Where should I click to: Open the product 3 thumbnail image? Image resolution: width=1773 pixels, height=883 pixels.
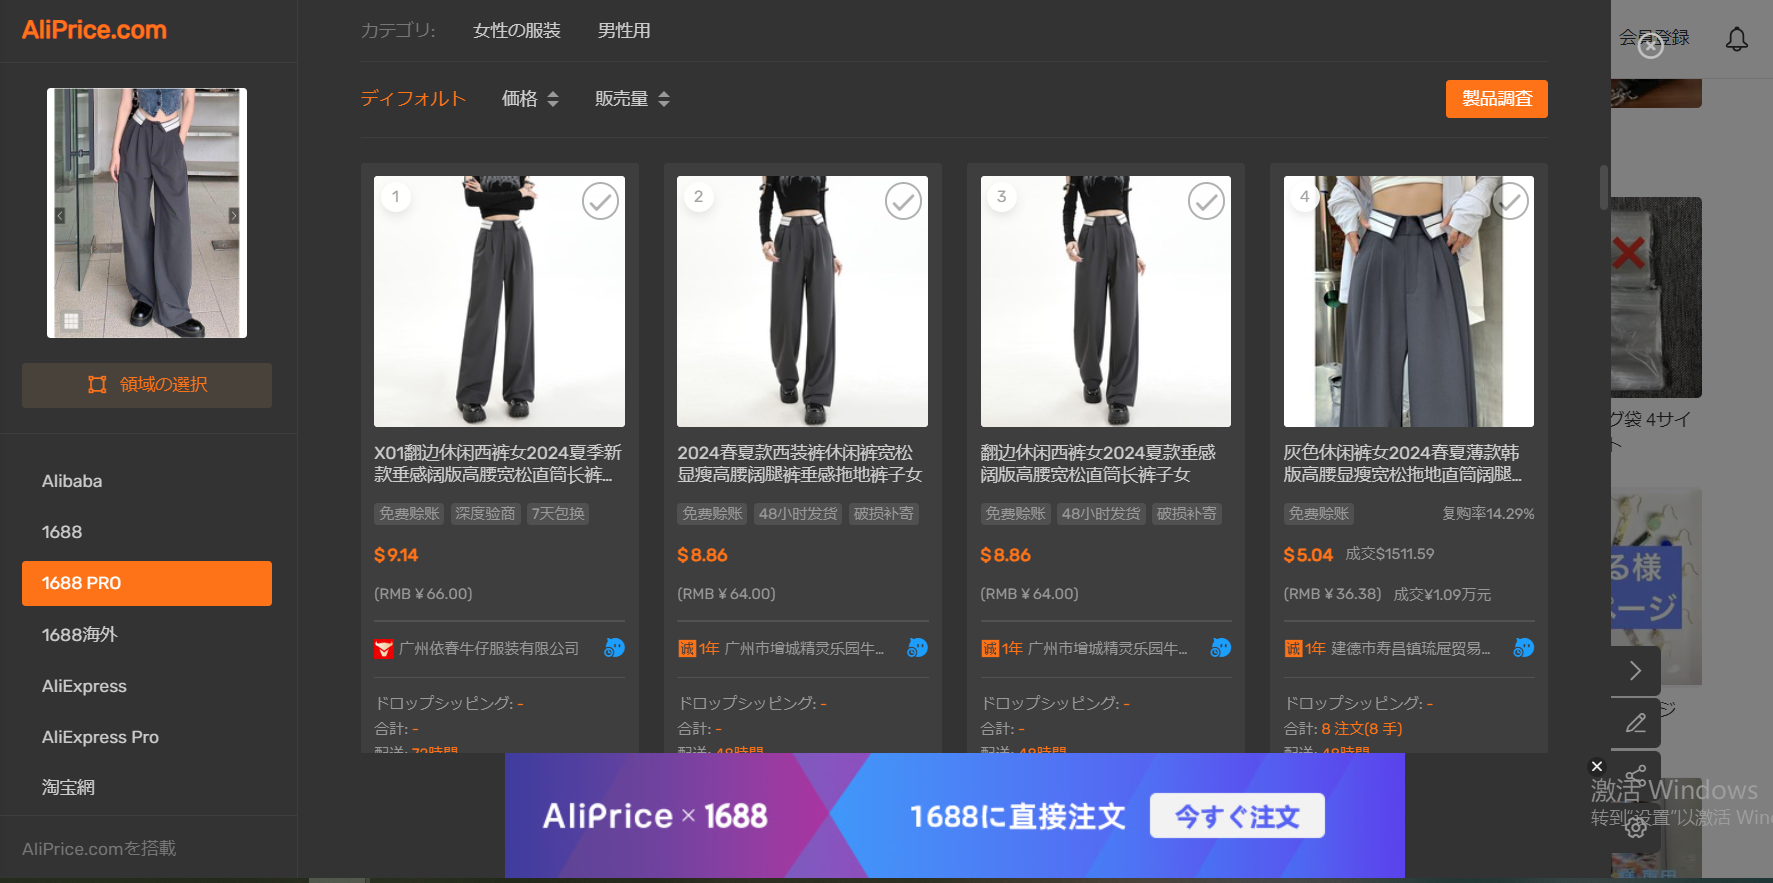click(1105, 302)
